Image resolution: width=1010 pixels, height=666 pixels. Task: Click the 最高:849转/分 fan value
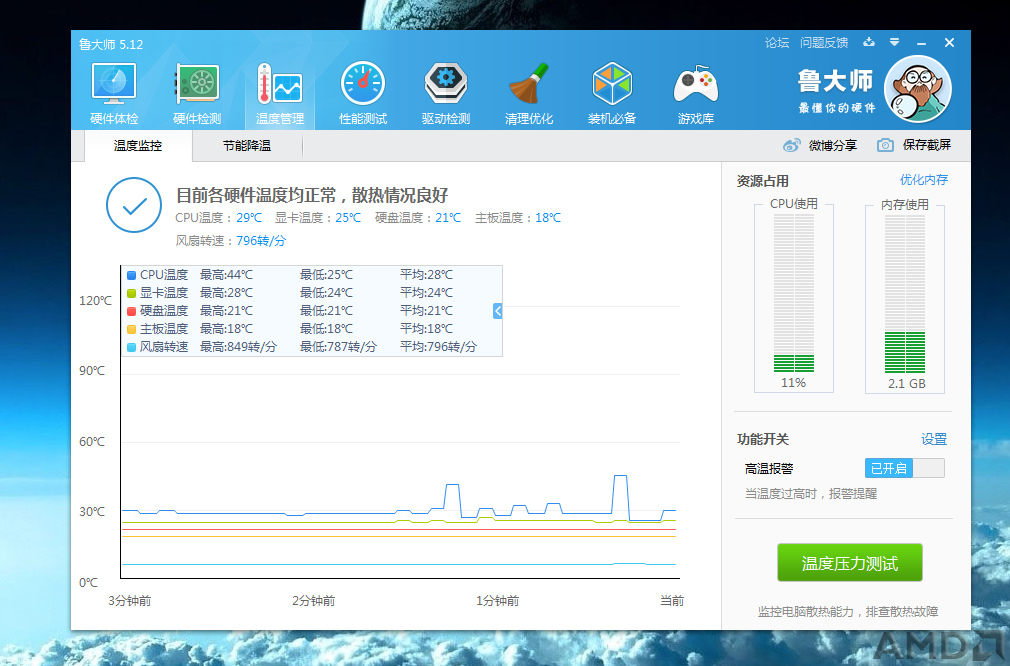[x=238, y=347]
